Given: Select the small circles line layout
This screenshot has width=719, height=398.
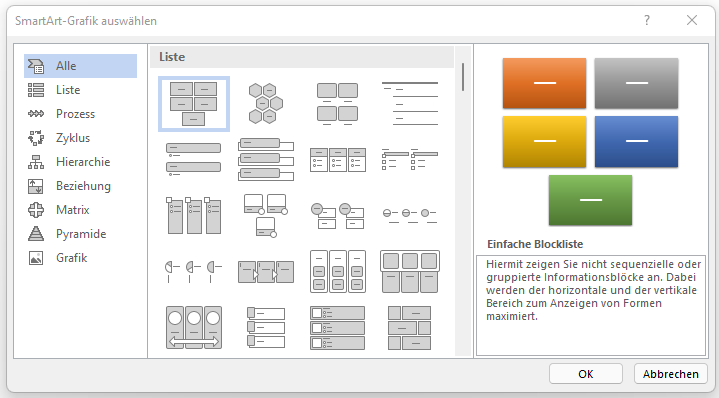Looking at the screenshot, I should coord(410,215).
